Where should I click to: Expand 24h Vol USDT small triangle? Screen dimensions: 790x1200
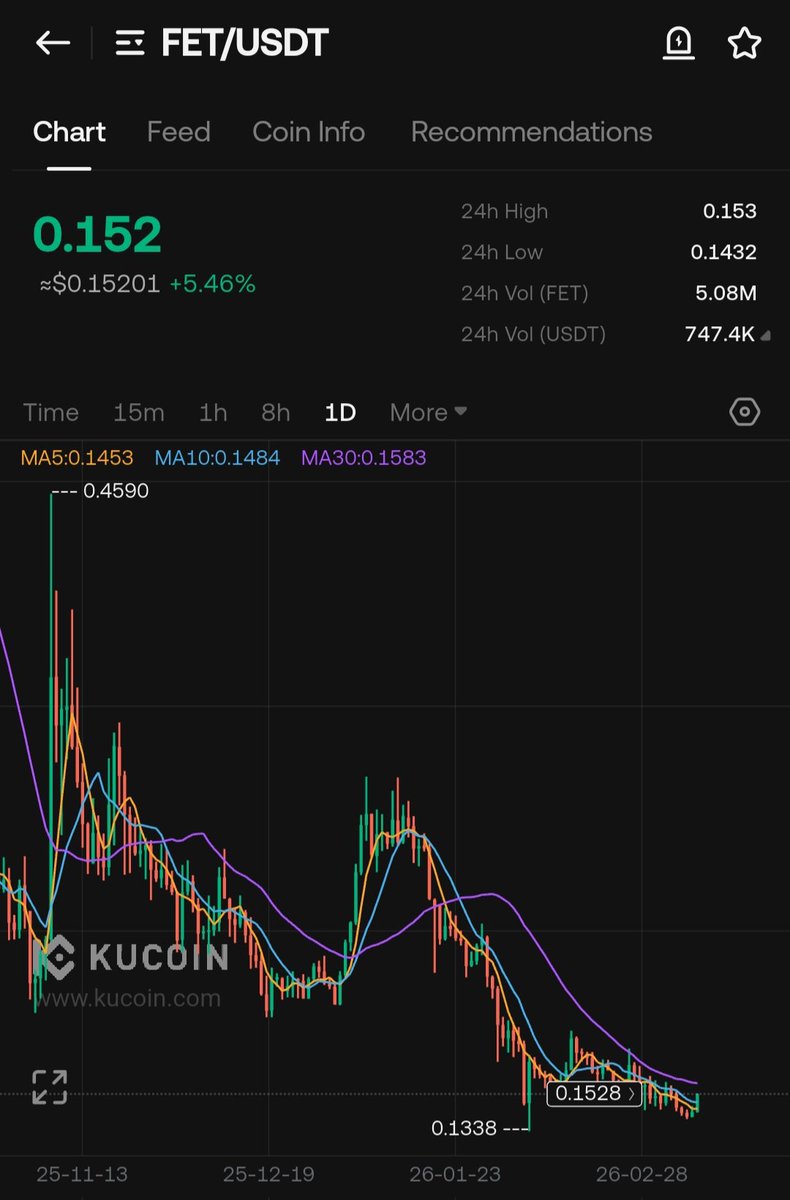pos(765,336)
